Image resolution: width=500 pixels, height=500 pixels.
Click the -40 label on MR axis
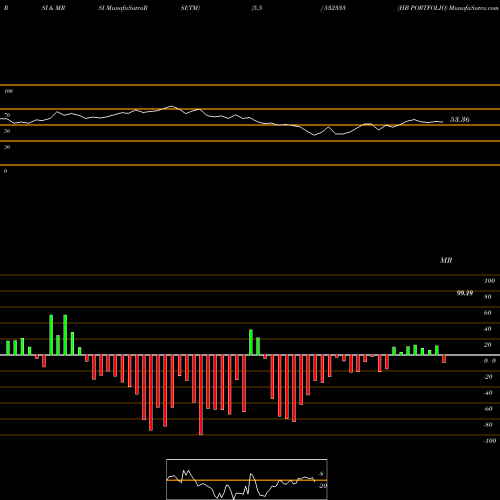pos(488,393)
